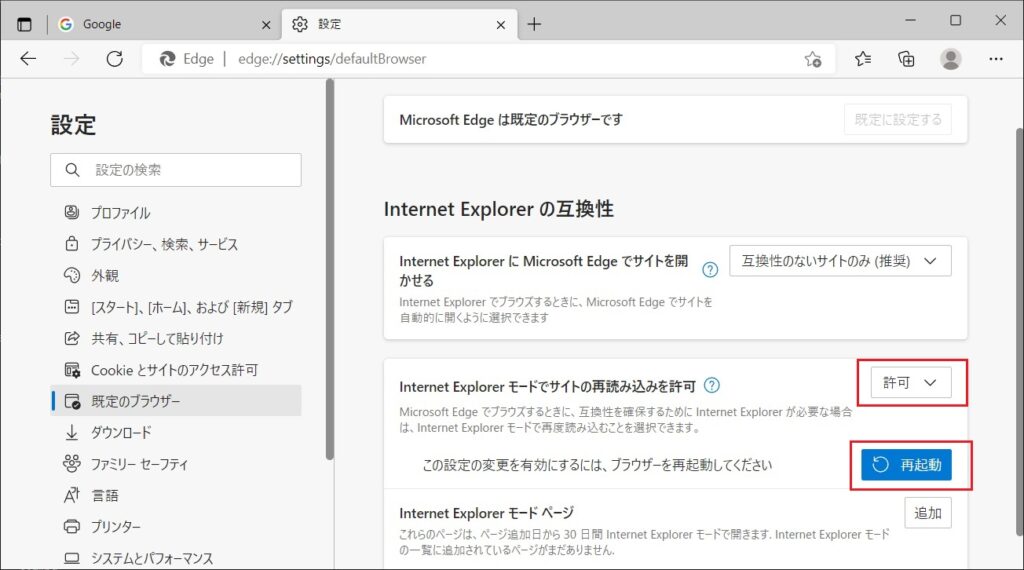
Task: Open プライバシー、検索、サービス section
Action: [176, 244]
